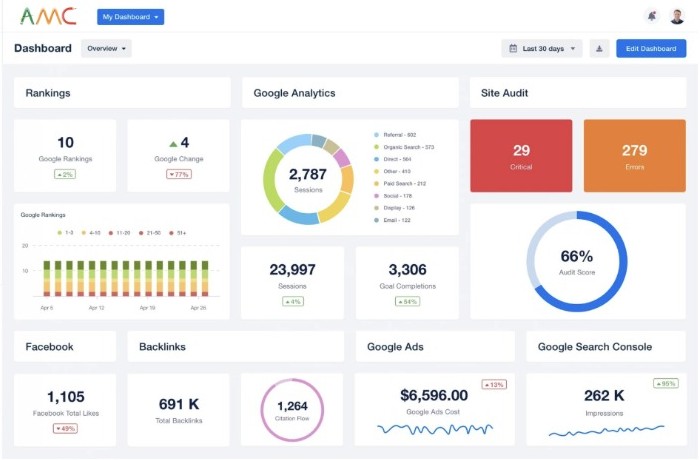The image size is (700, 460).
Task: Toggle the Social legend series
Action: (x=393, y=196)
